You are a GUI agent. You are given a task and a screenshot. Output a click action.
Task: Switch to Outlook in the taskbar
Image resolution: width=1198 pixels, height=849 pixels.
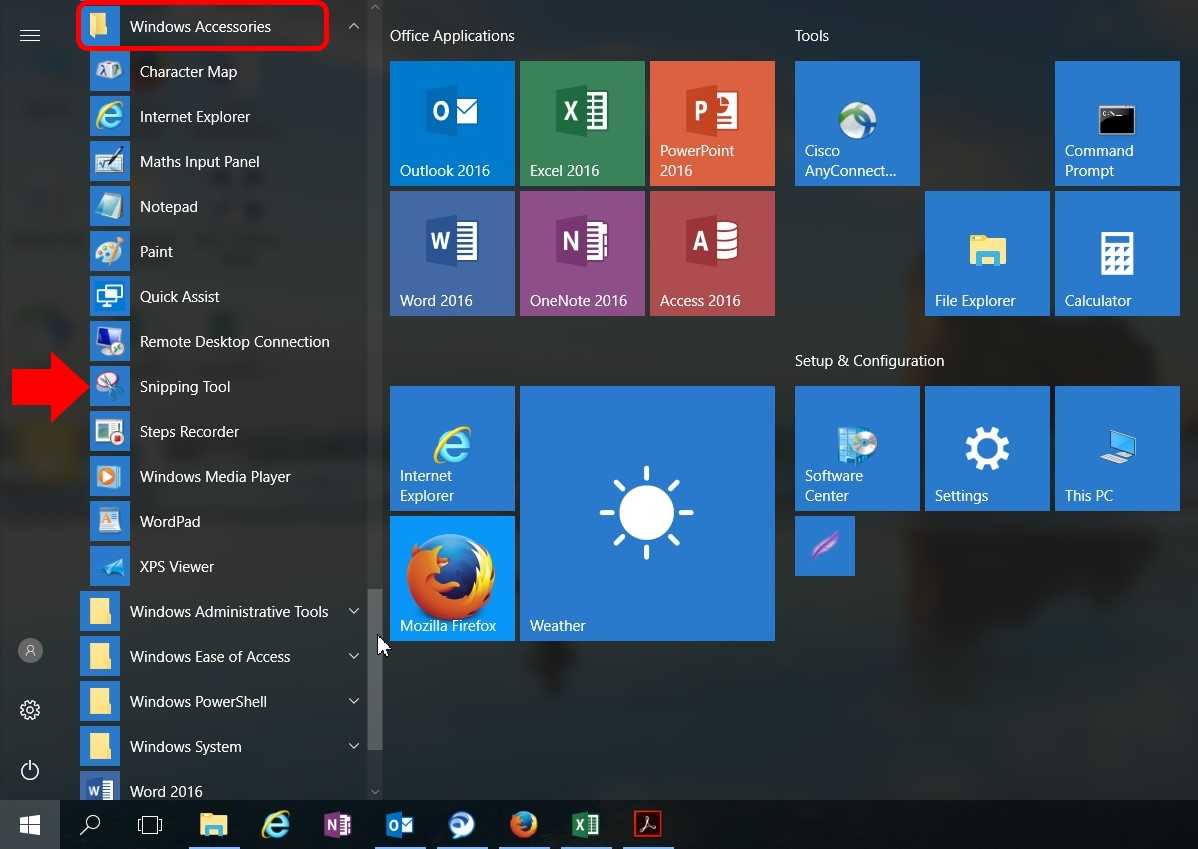(400, 825)
